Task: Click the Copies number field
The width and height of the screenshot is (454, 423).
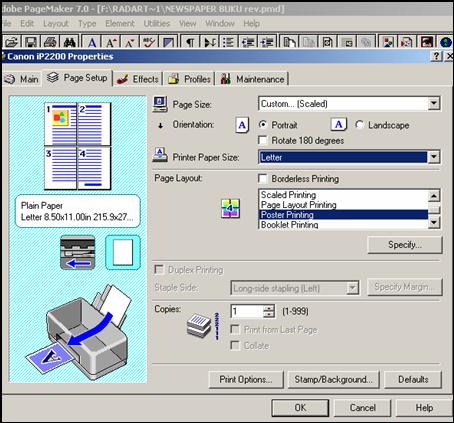Action: [x=247, y=311]
